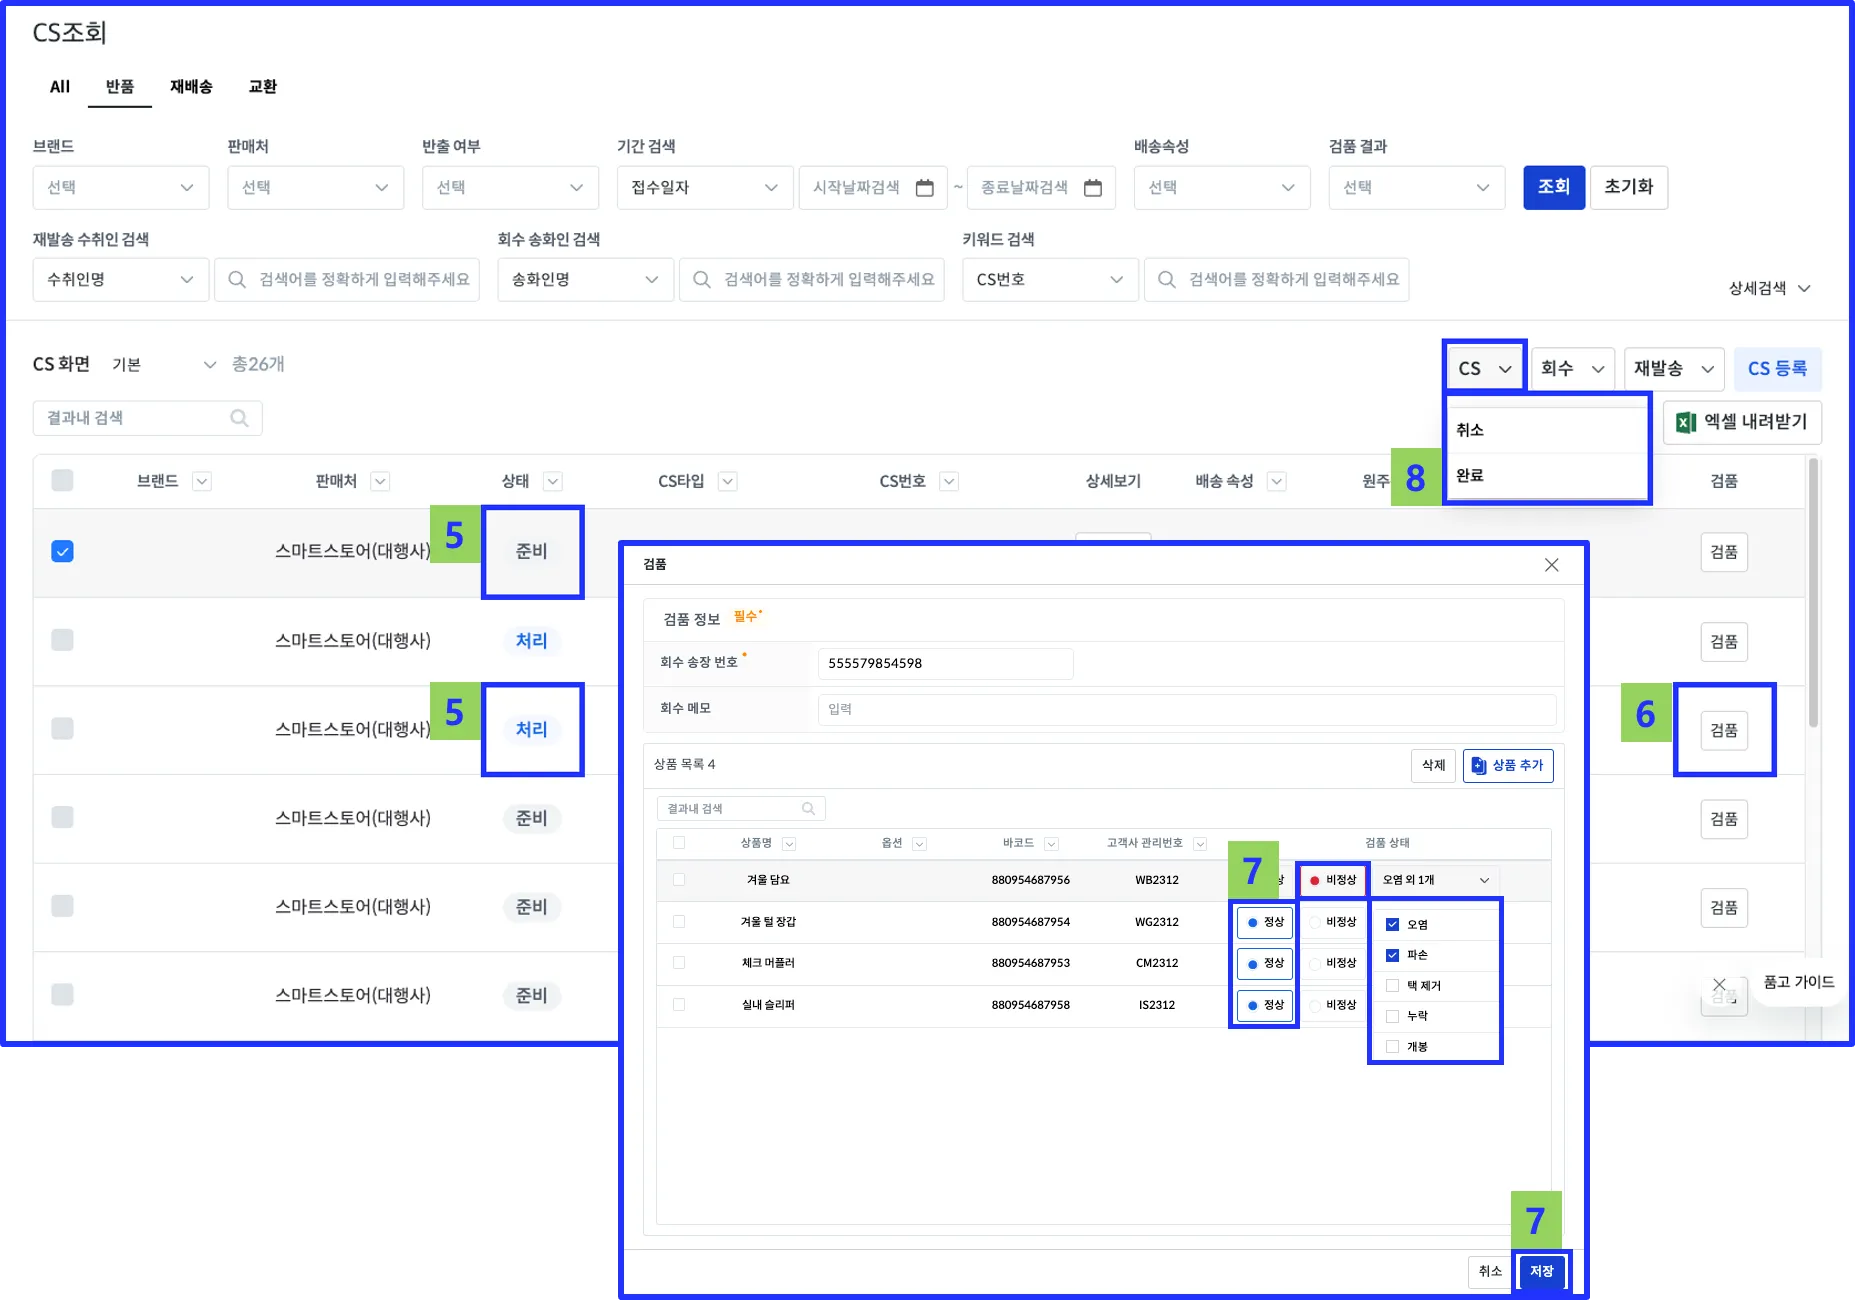Select 정상 for 겨울 털 장갑 row
Screen dimensions: 1856x1300
click(1265, 923)
